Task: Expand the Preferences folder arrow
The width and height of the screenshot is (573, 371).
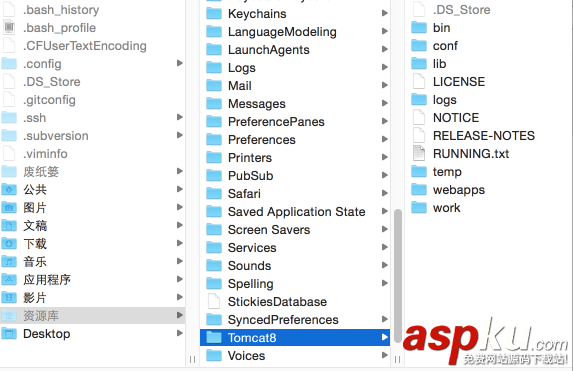Action: (384, 139)
